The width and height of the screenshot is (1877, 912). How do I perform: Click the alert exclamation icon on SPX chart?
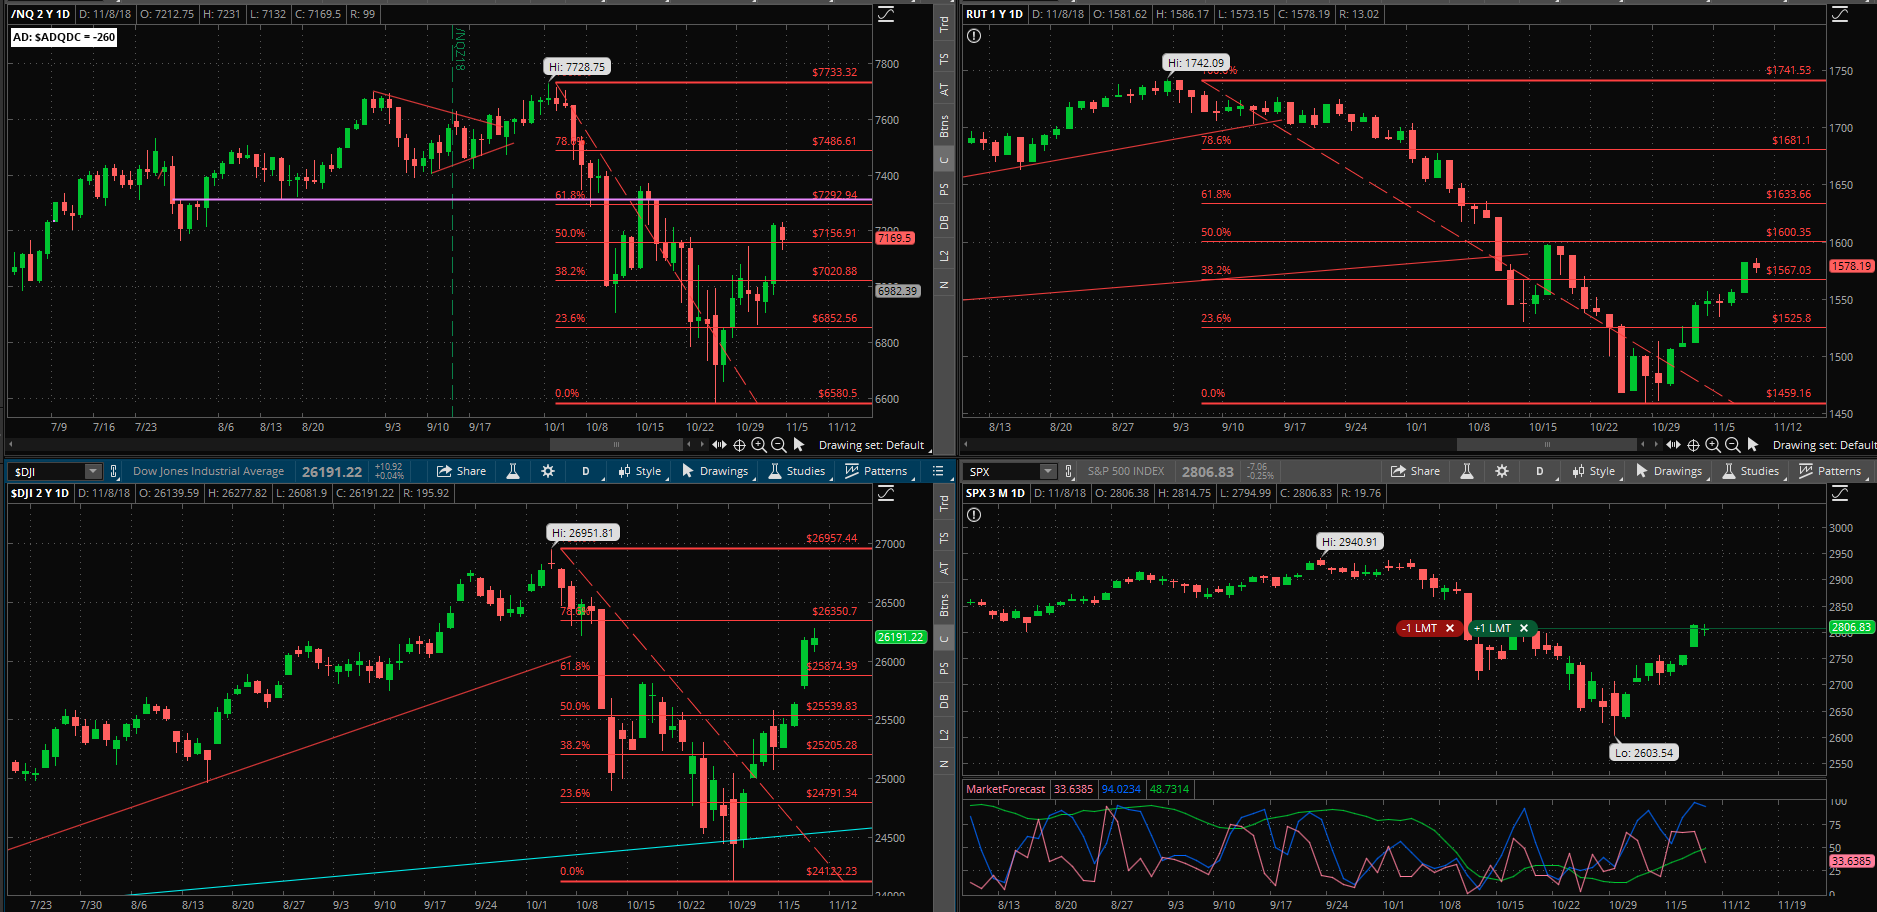coord(974,515)
